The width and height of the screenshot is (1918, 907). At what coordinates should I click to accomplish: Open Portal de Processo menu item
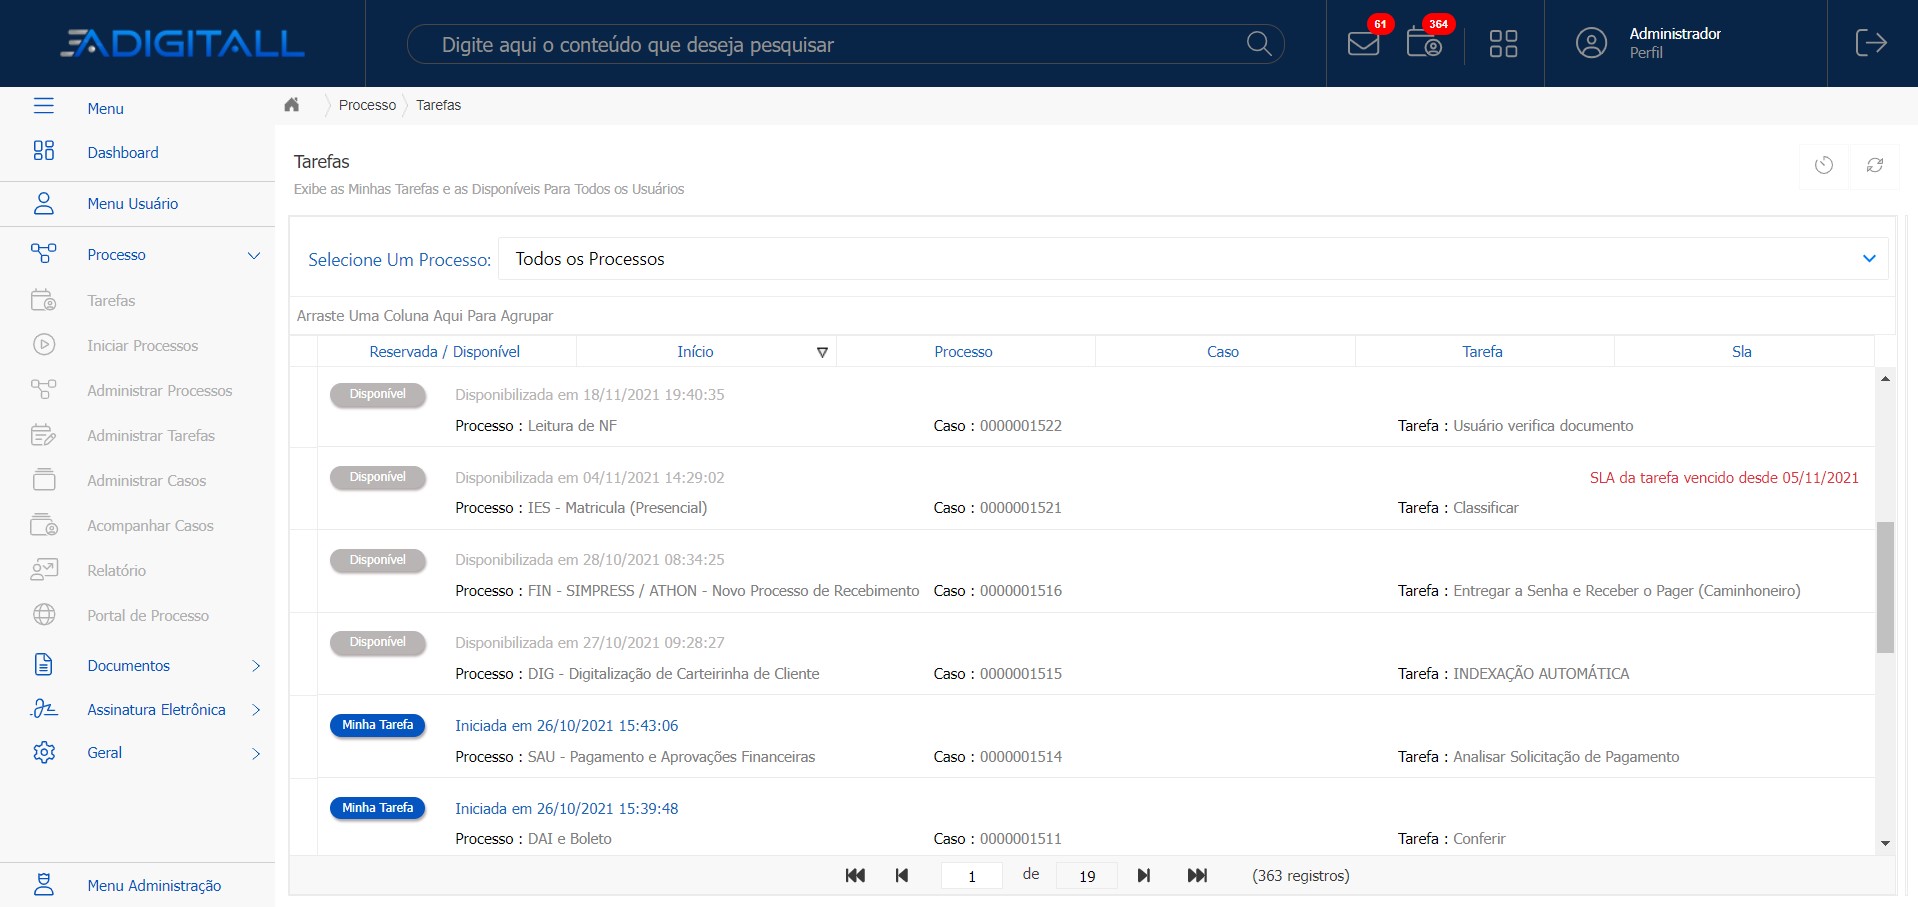tap(148, 616)
